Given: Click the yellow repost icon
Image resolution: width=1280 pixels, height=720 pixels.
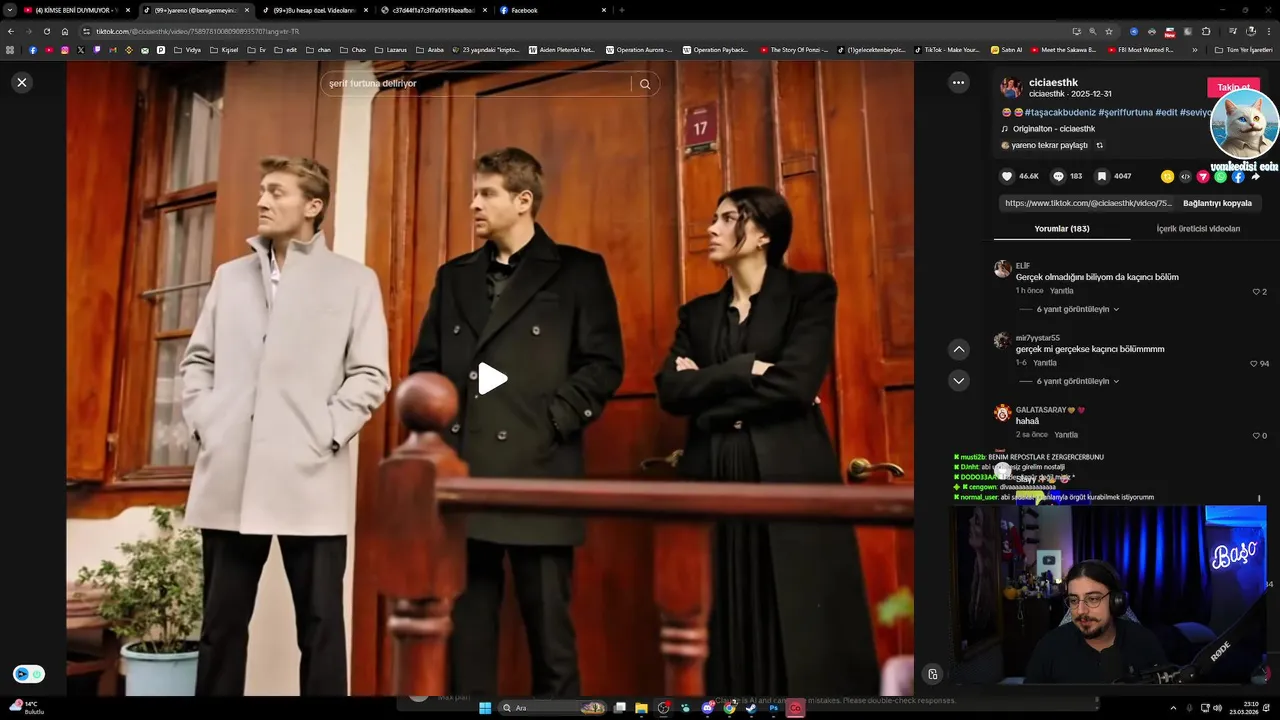Looking at the screenshot, I should [1167, 176].
